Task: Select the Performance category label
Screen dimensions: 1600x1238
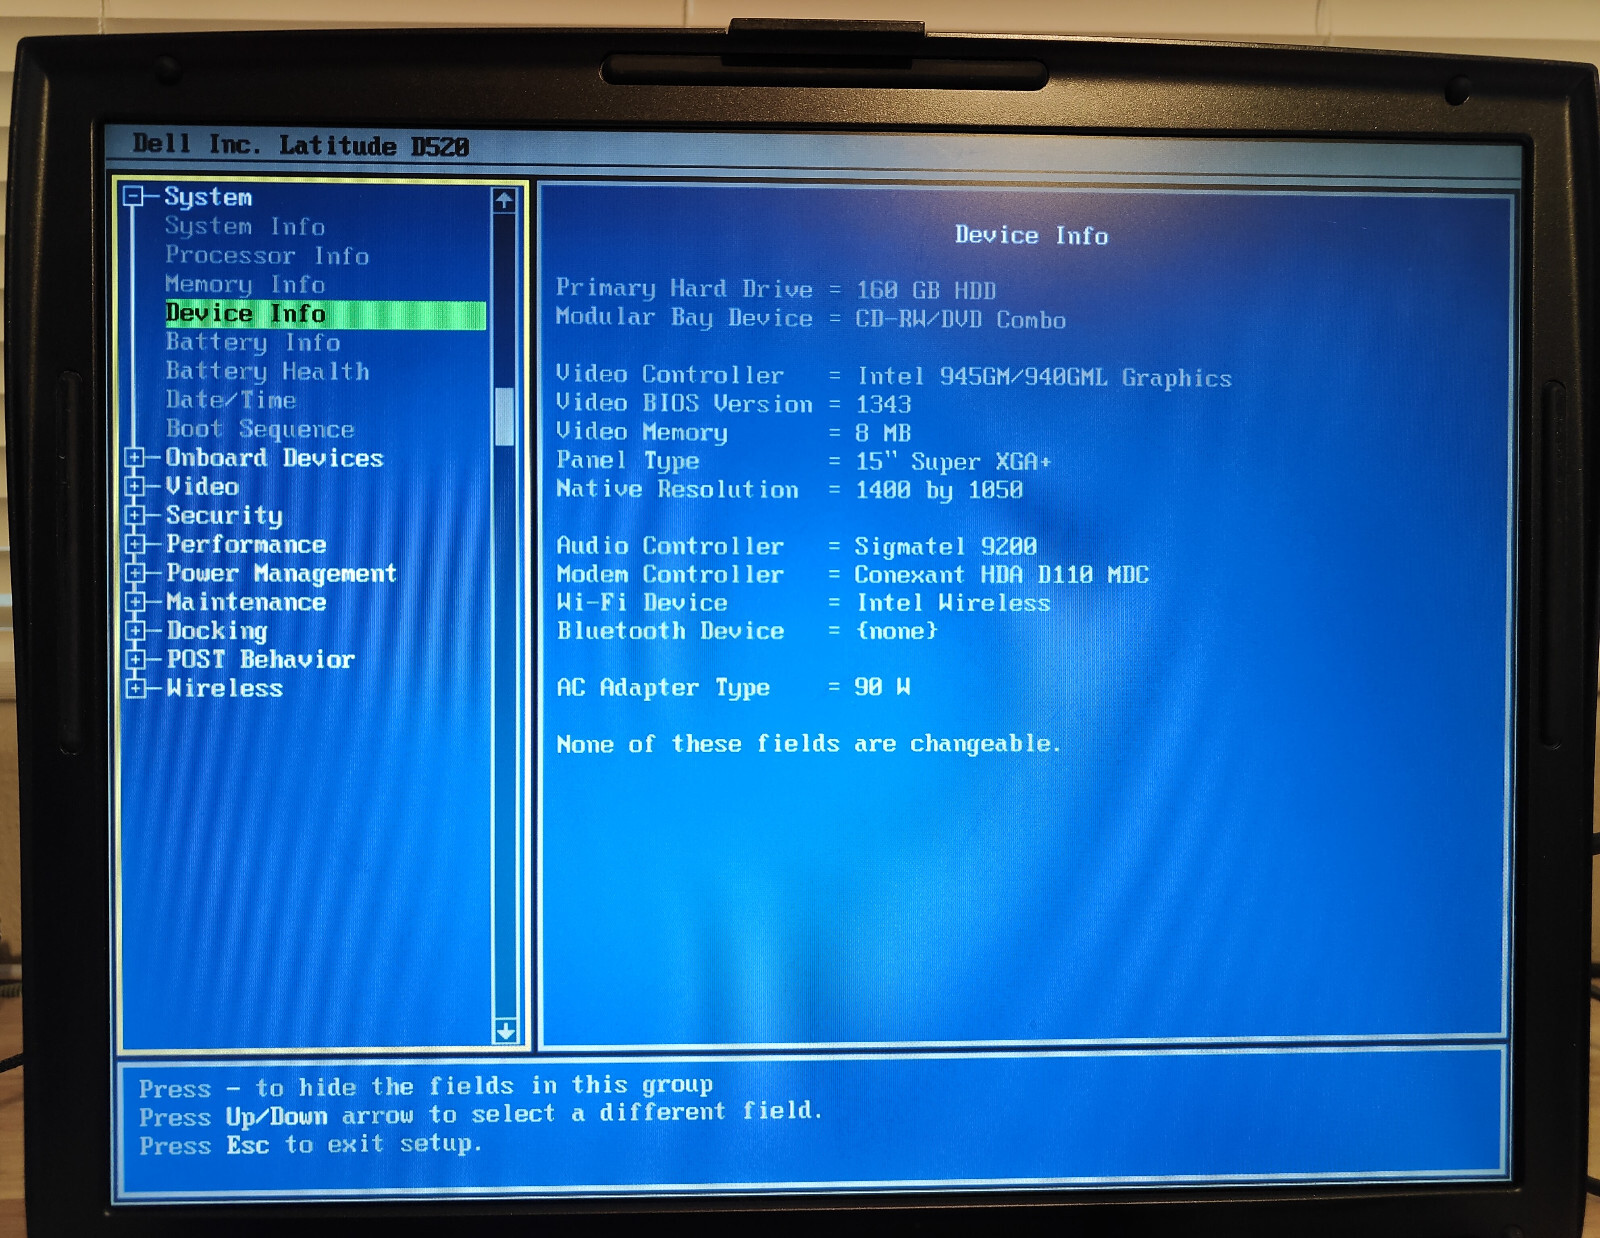Action: pyautogui.click(x=246, y=545)
